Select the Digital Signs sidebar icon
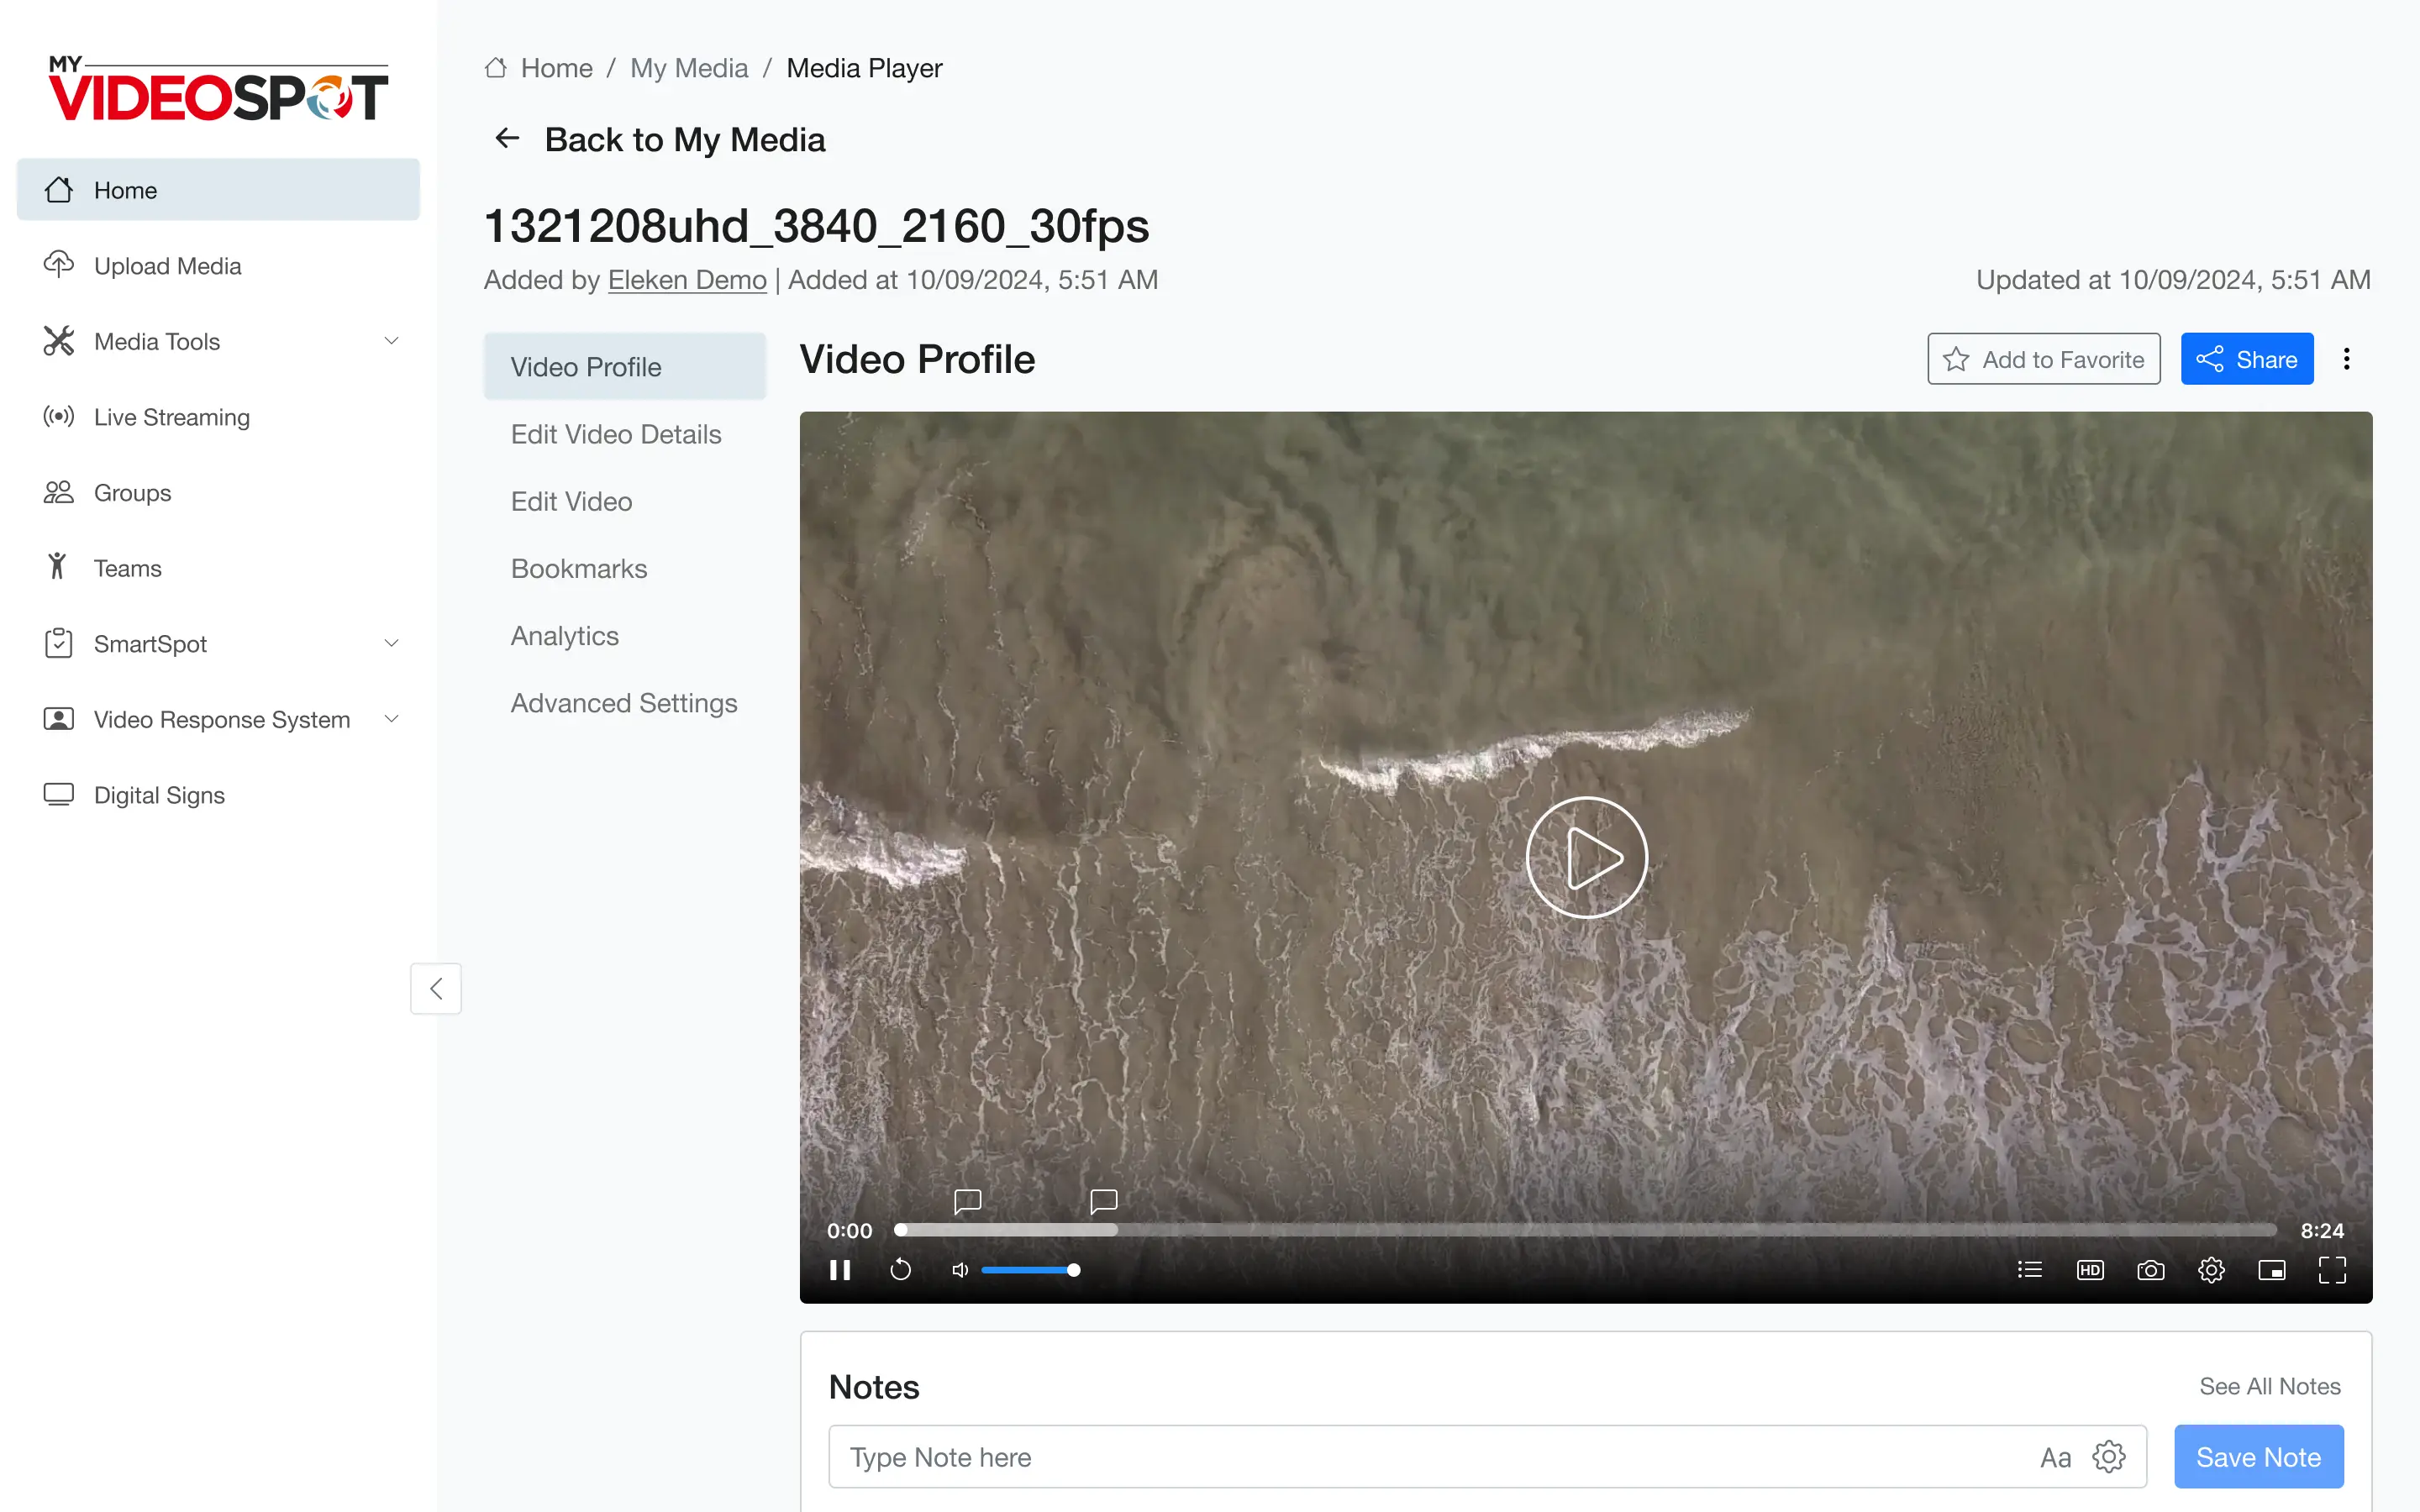The height and width of the screenshot is (1512, 2420). 59,794
